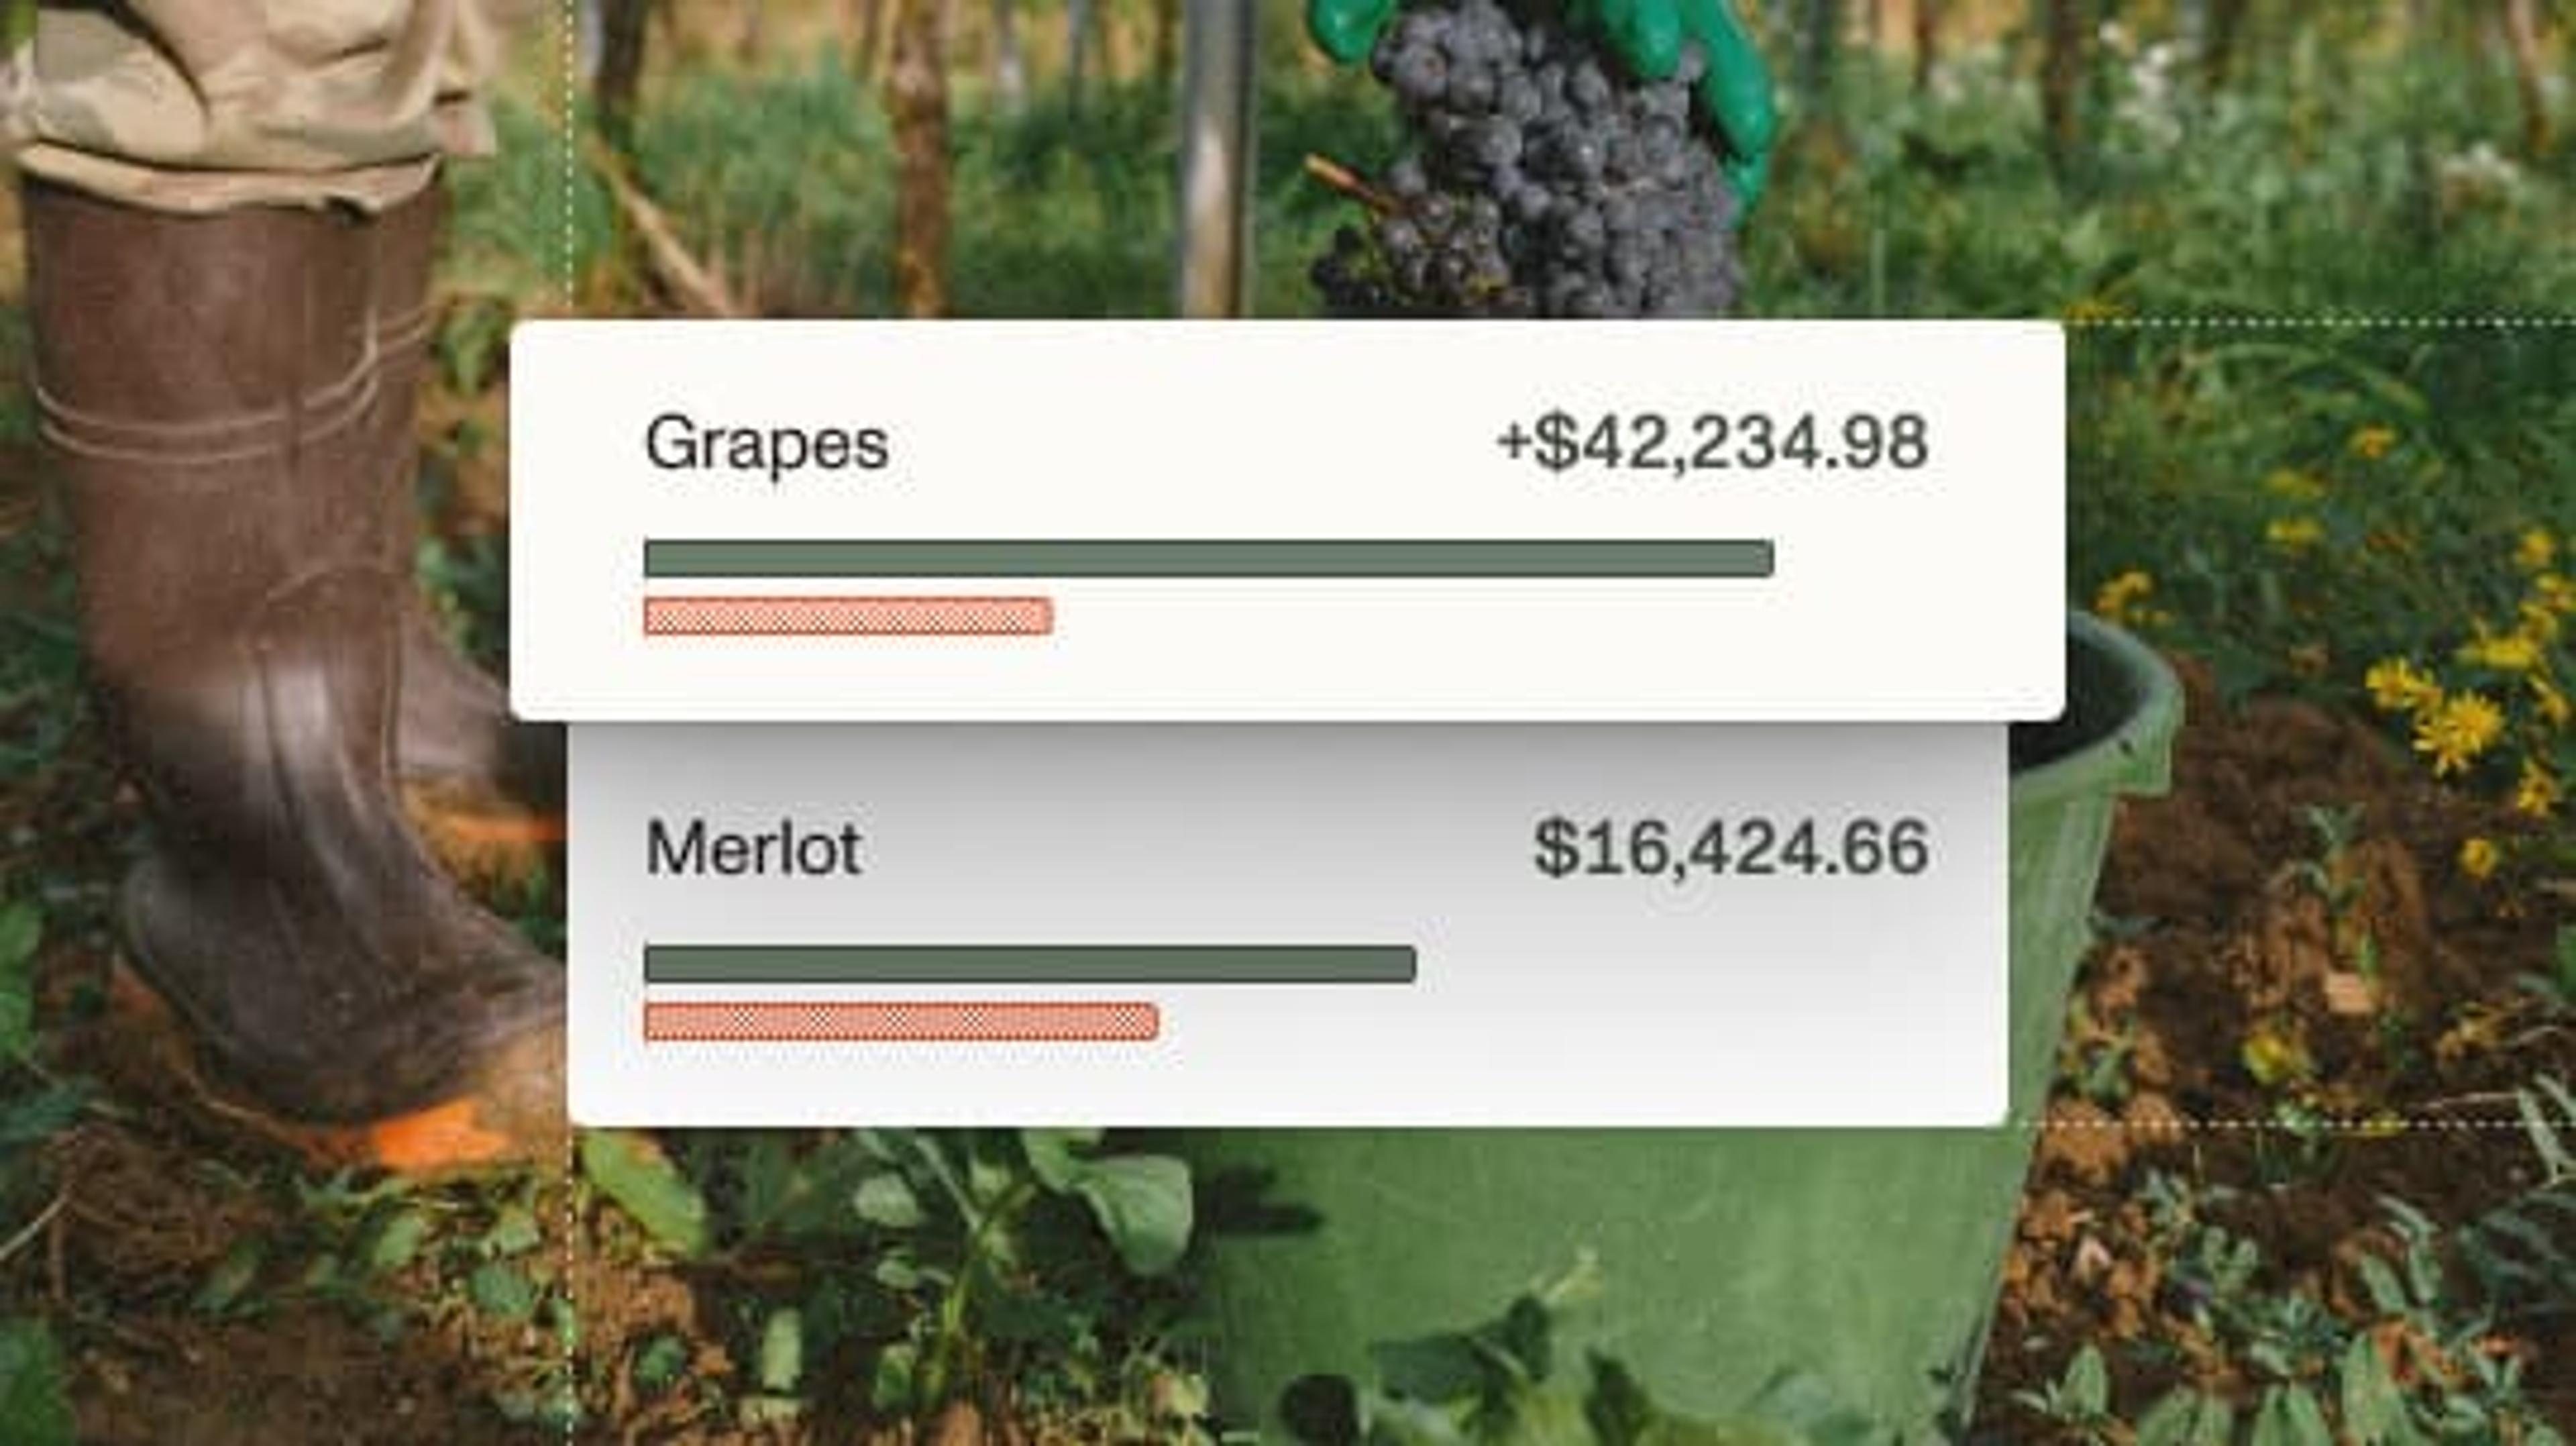Image resolution: width=2576 pixels, height=1446 pixels.
Task: Click the green bar under Grapes
Action: (1208, 558)
